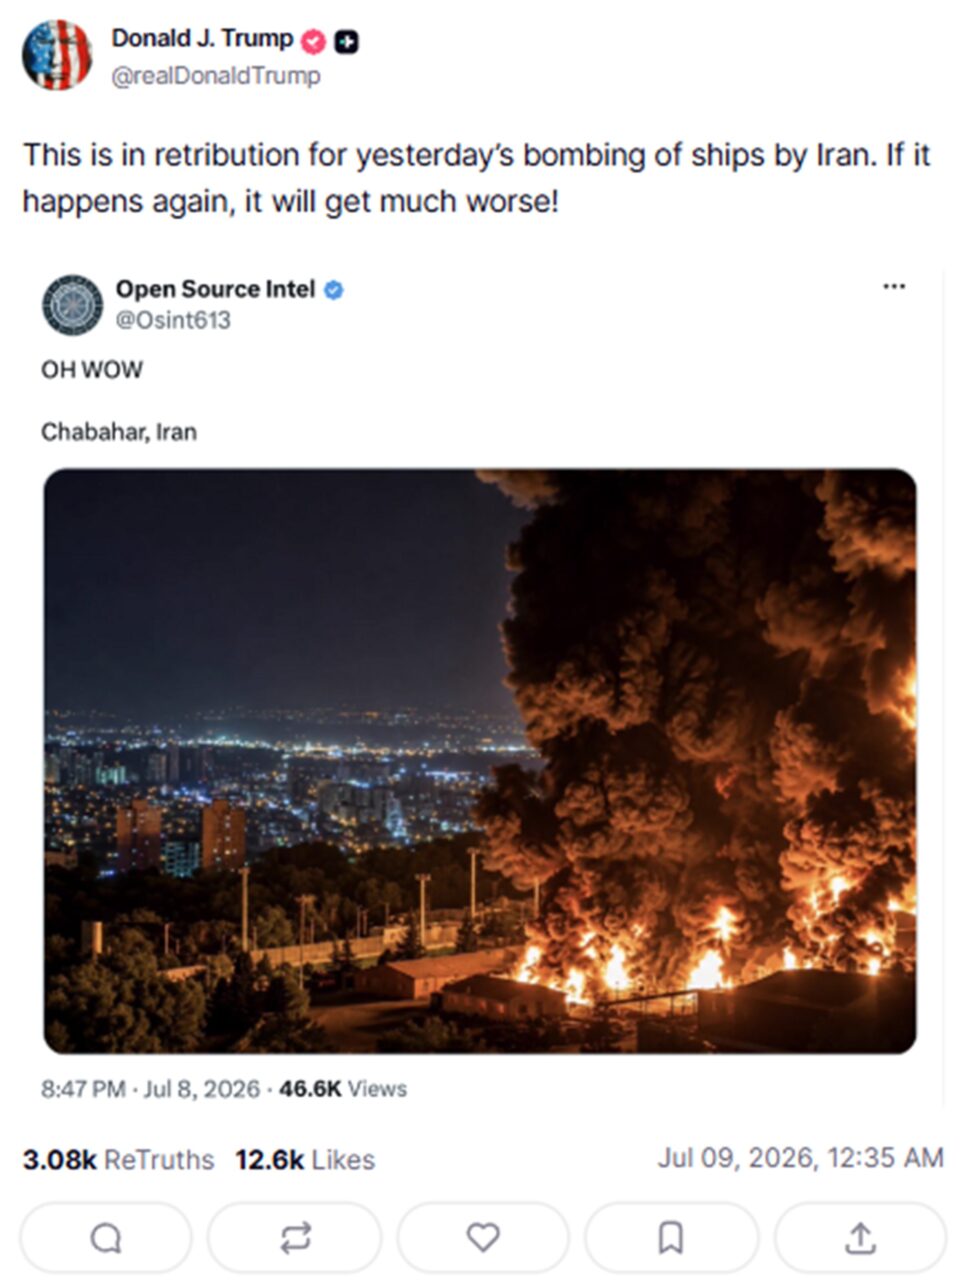
Task: Click the Donald J. Trump display name
Action: (x=202, y=39)
